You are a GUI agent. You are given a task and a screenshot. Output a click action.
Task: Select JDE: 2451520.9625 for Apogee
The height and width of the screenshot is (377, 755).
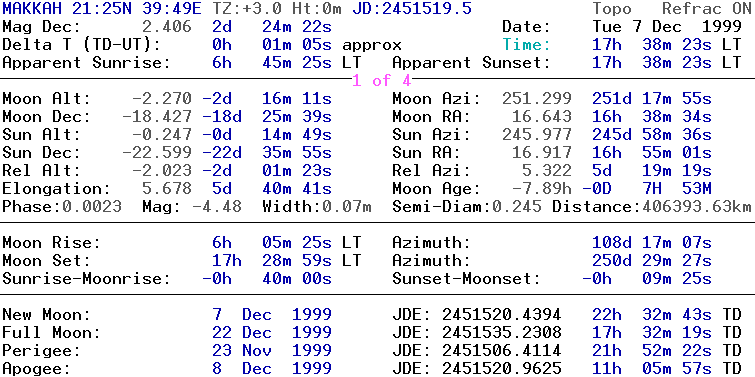click(477, 368)
